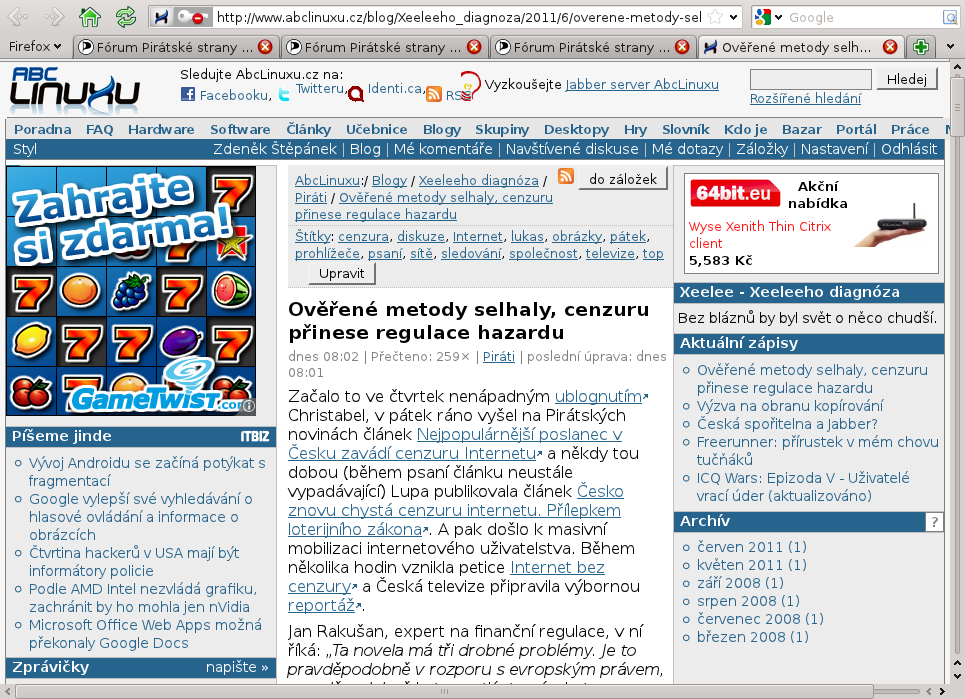965x699 pixels.
Task: Click the napište » link beside Zprávičky
Action: [x=237, y=667]
